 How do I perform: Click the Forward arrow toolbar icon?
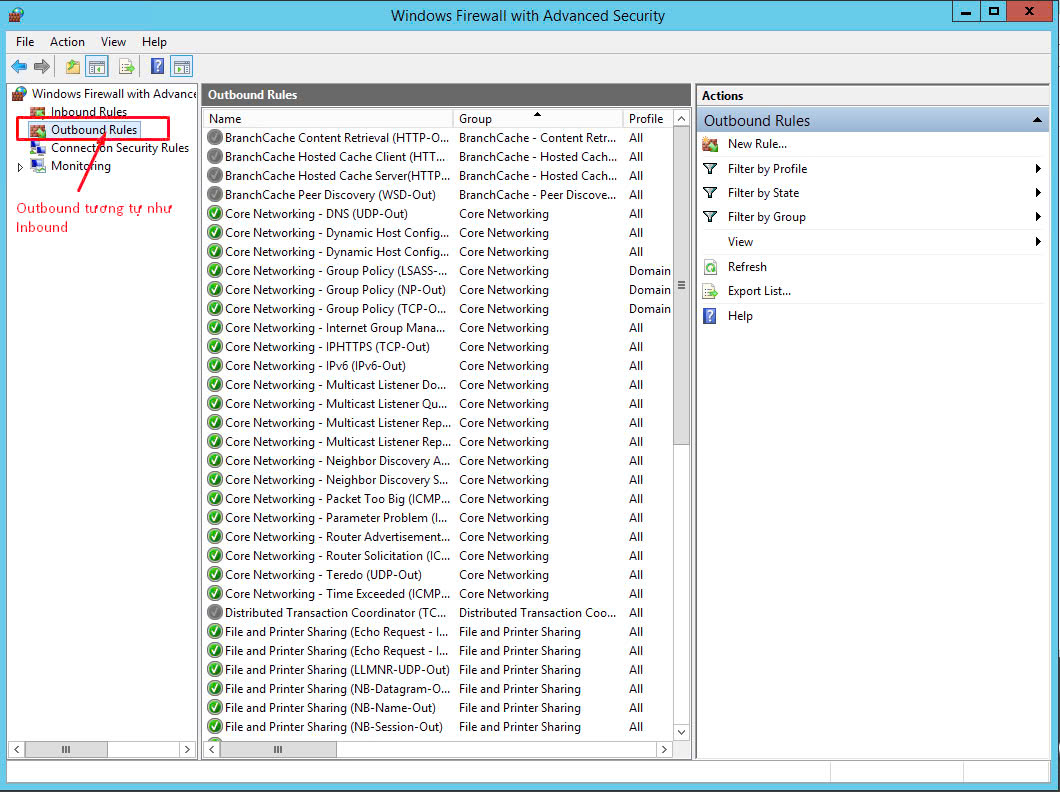tap(42, 66)
